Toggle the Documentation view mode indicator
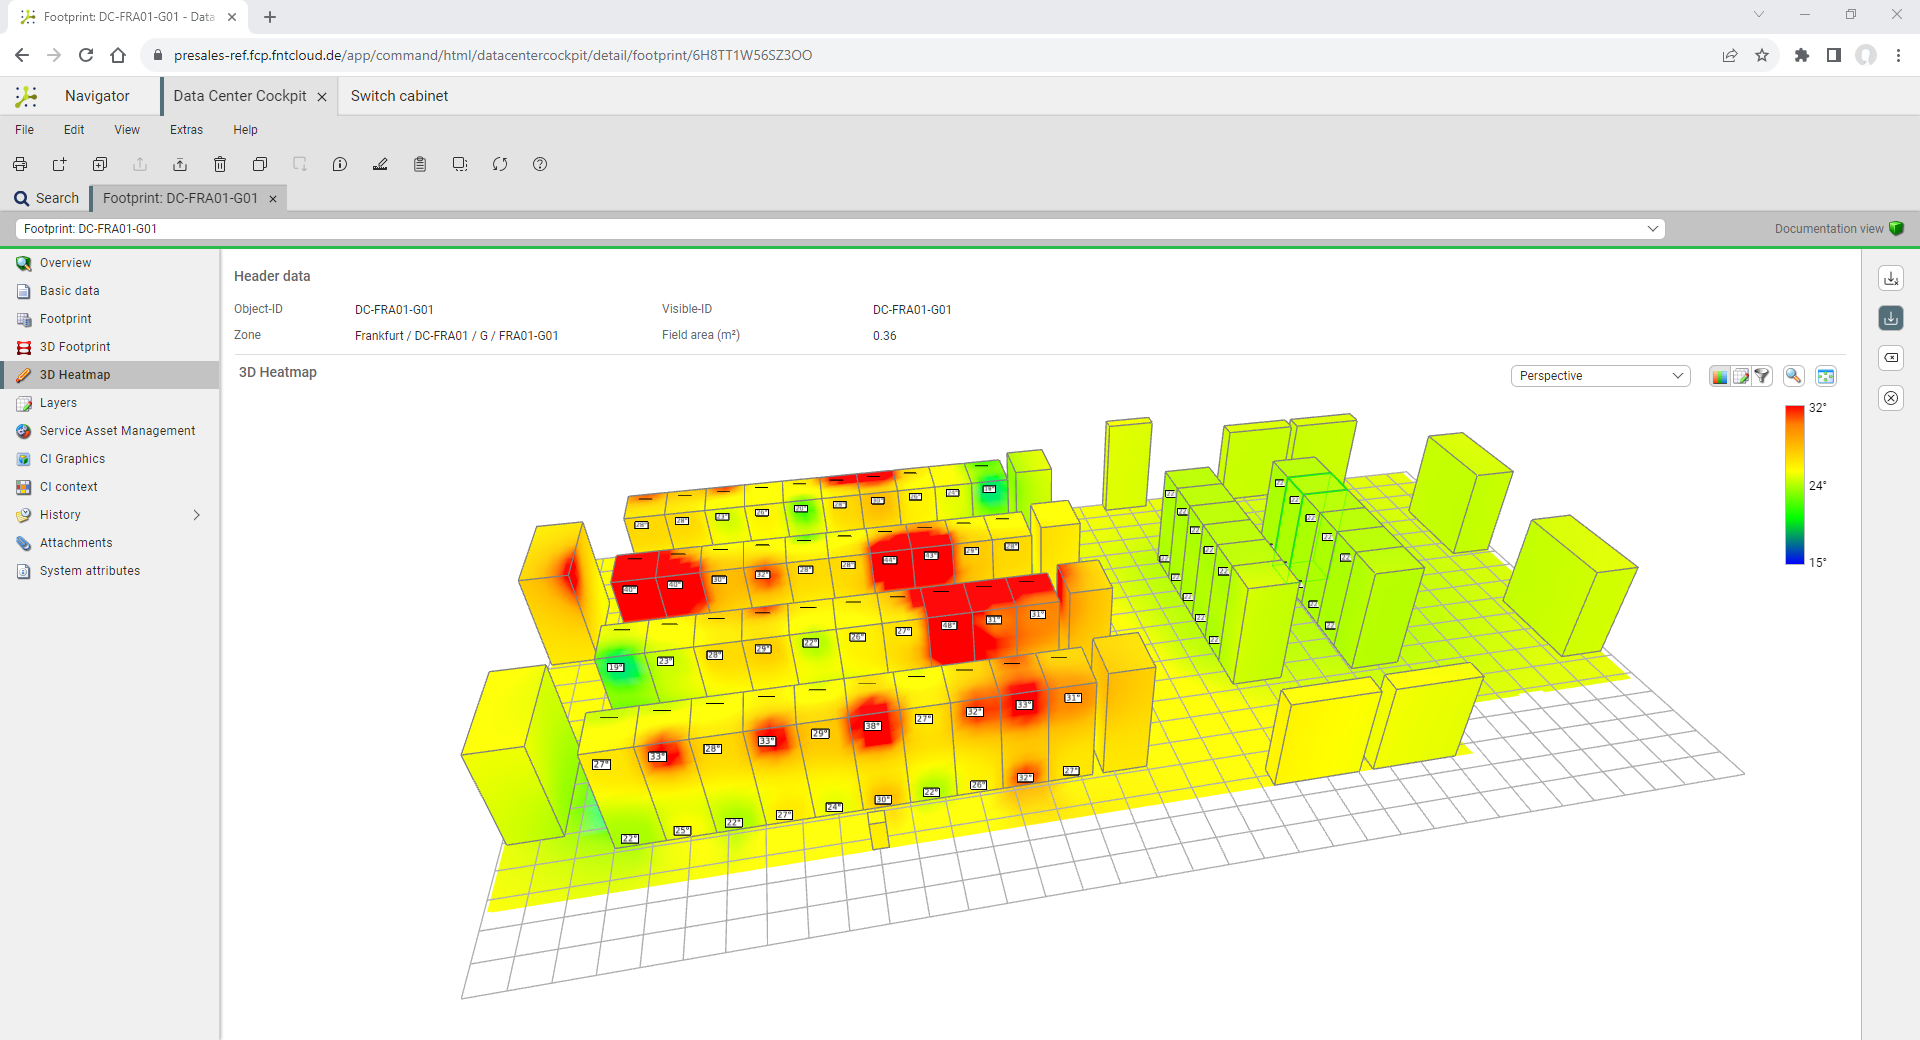Screen dimensions: 1920x1040 [x=1896, y=229]
